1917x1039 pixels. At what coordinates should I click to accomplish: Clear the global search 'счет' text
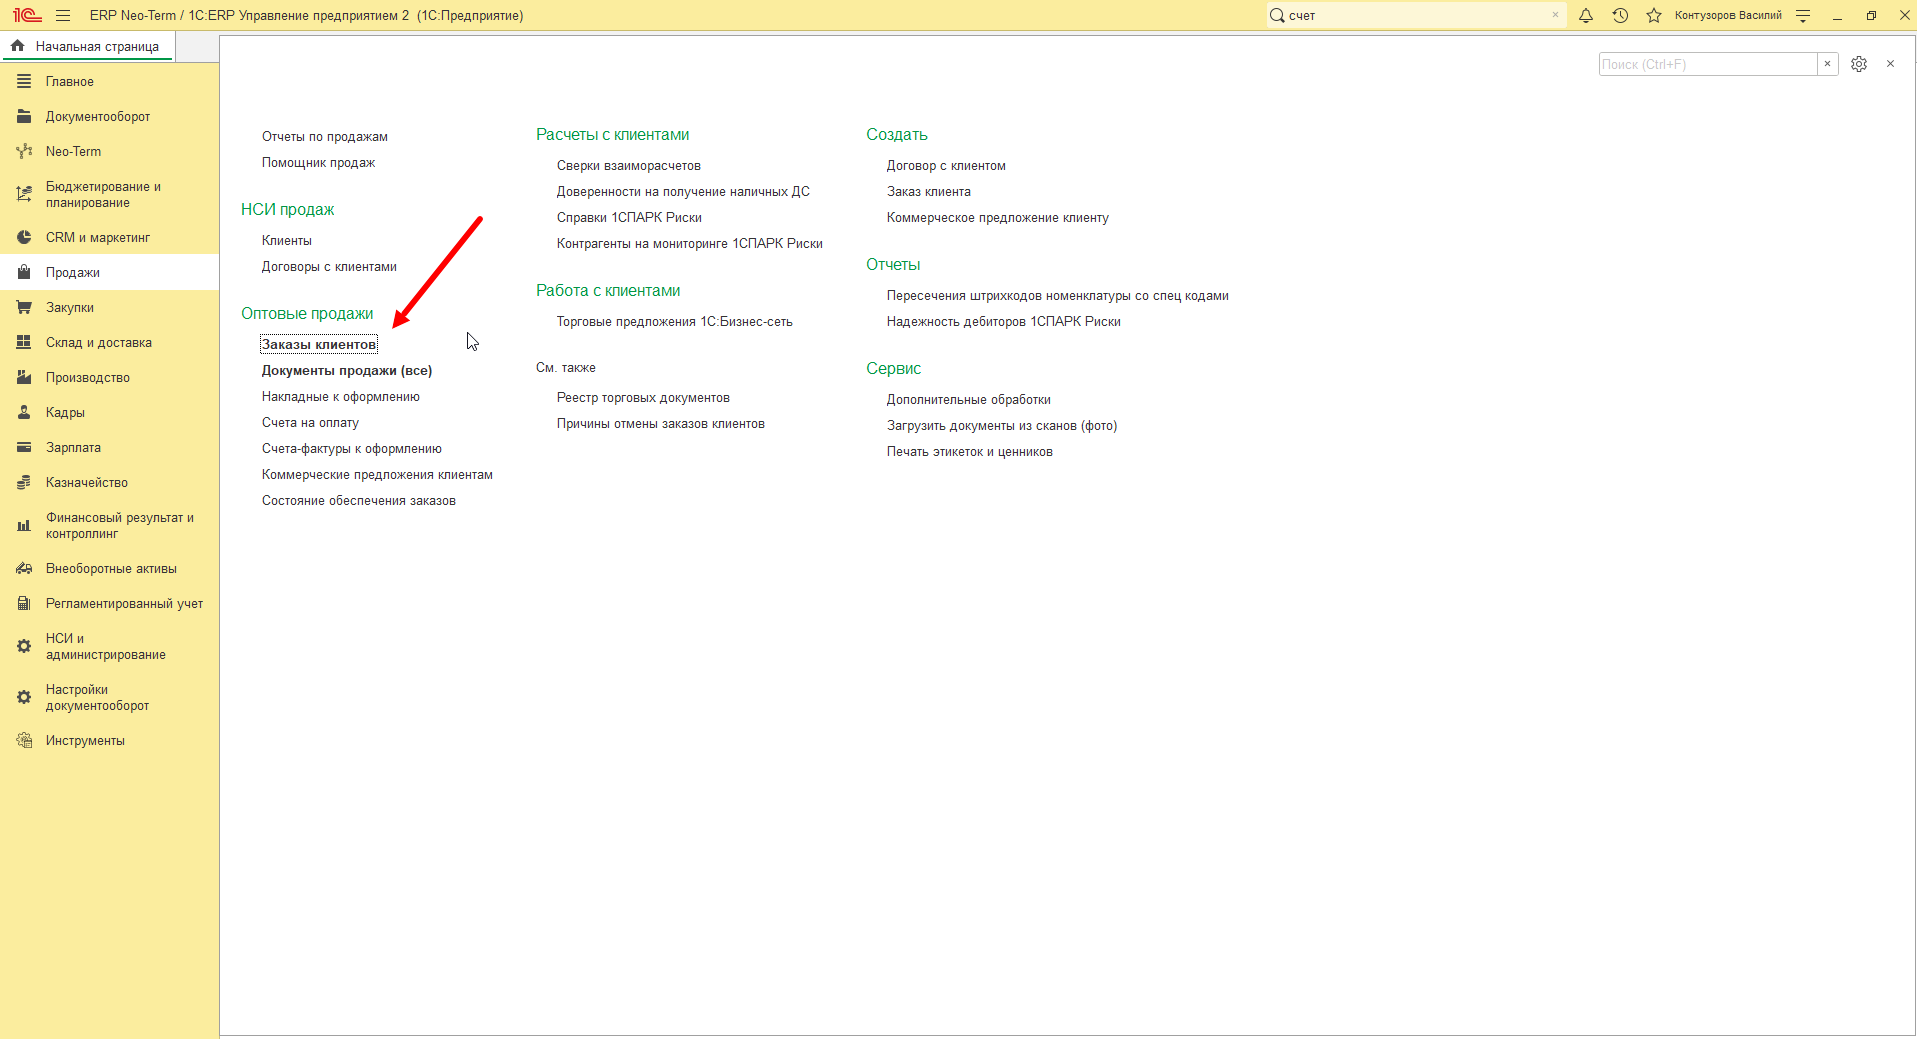point(1555,15)
